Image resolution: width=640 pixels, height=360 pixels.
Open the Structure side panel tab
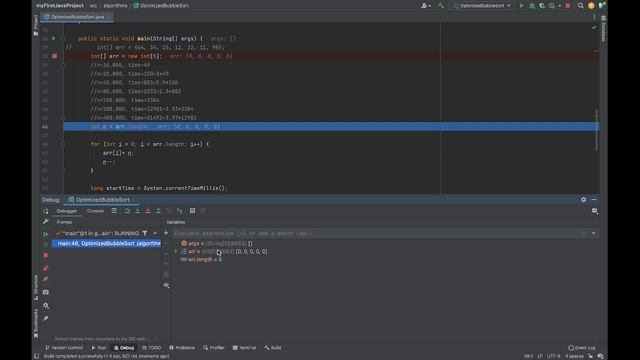[36, 287]
